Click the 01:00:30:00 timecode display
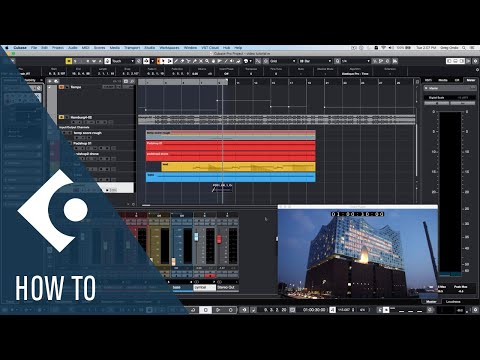The image size is (480, 360). (314, 310)
